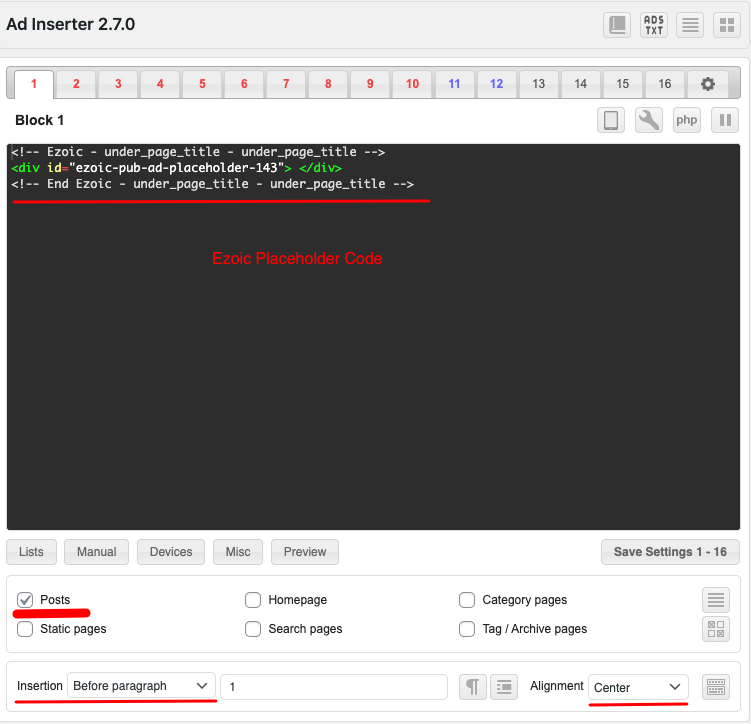Uncheck the Posts checkbox

coord(26,600)
